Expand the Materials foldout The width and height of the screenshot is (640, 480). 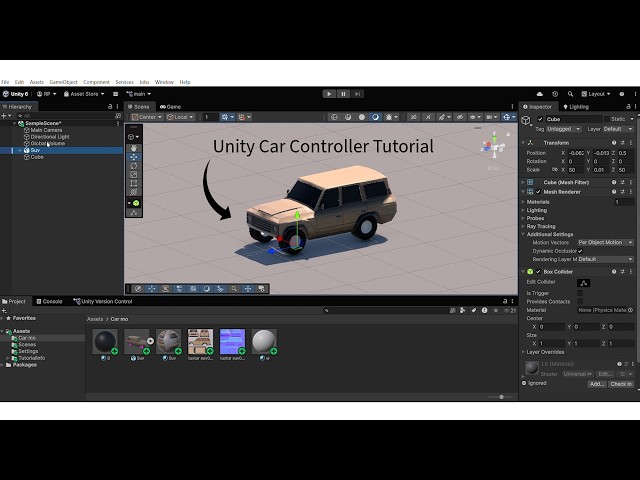(x=524, y=202)
